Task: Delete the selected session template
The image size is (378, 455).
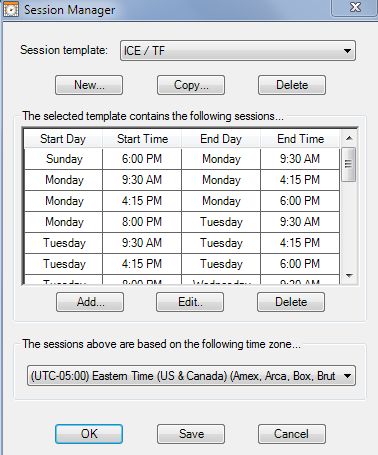Action: point(292,85)
